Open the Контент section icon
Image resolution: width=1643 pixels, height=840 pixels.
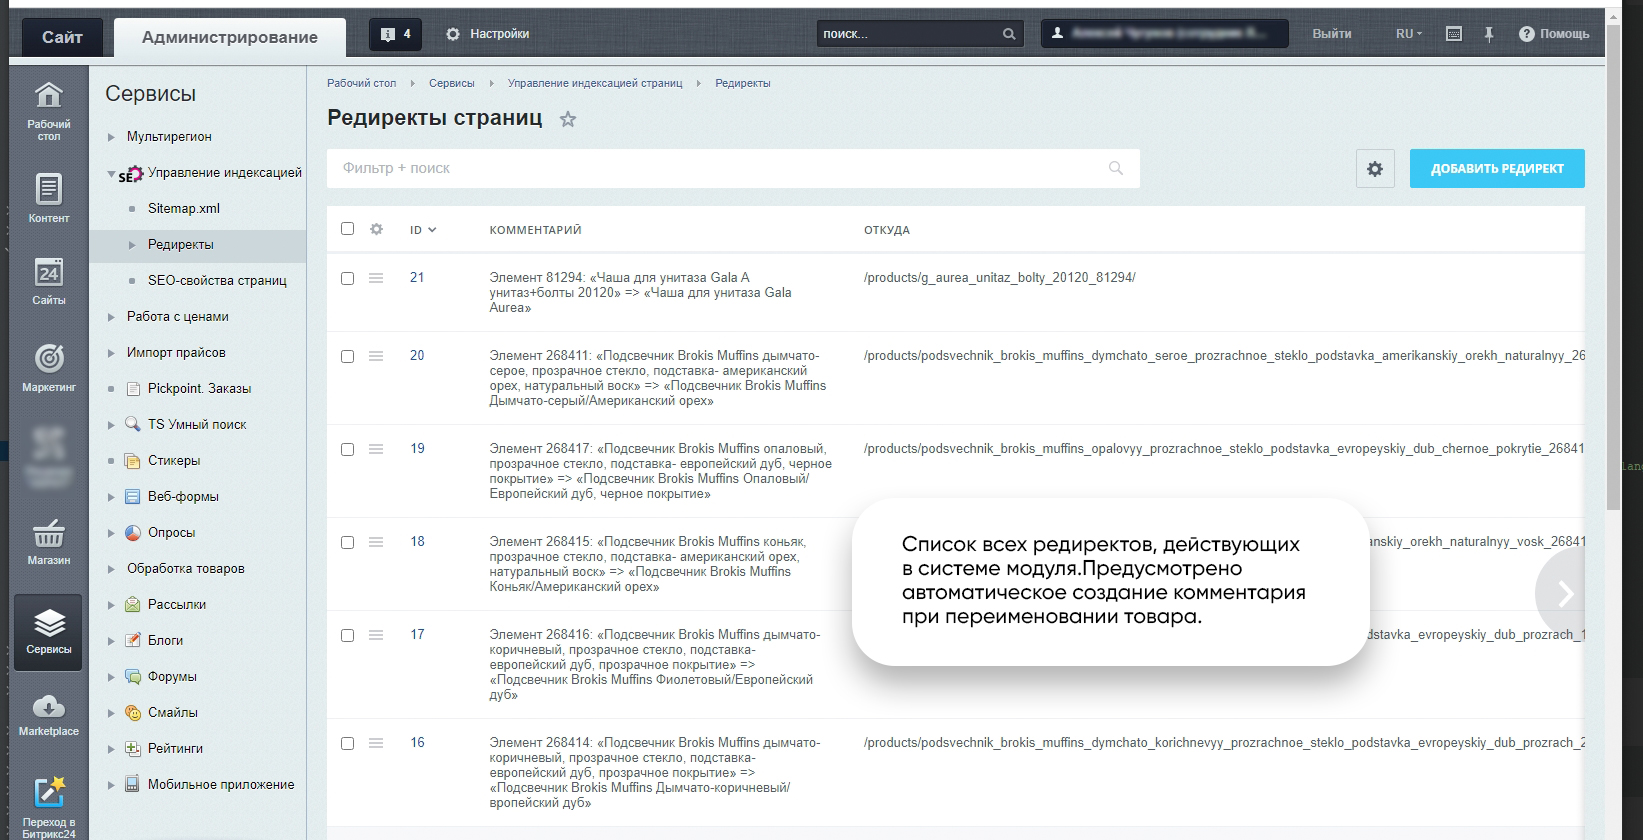pyautogui.click(x=48, y=197)
